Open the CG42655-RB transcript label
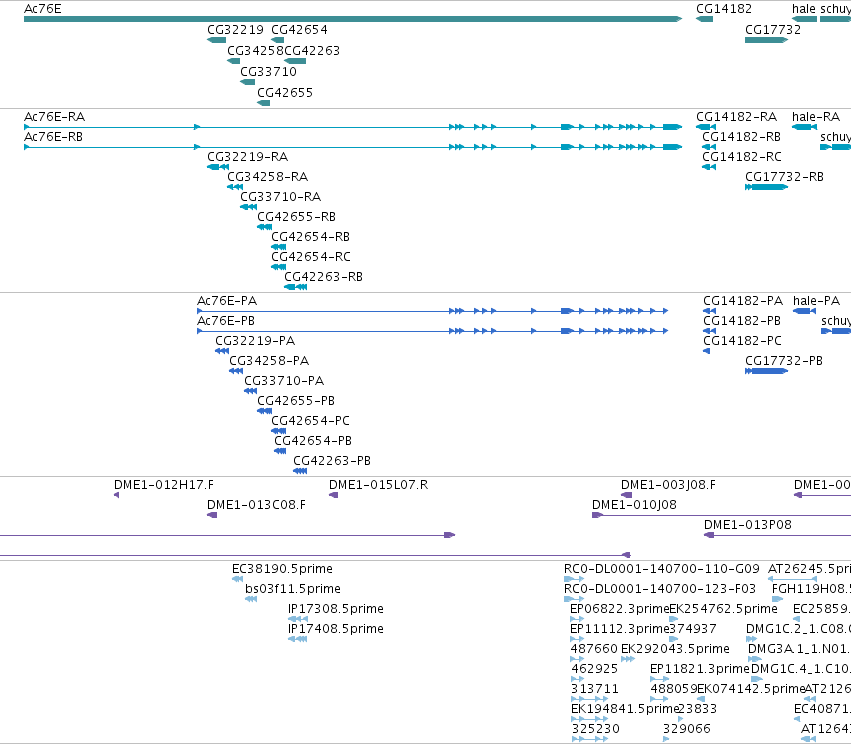The height and width of the screenshot is (744, 851). pos(297,217)
